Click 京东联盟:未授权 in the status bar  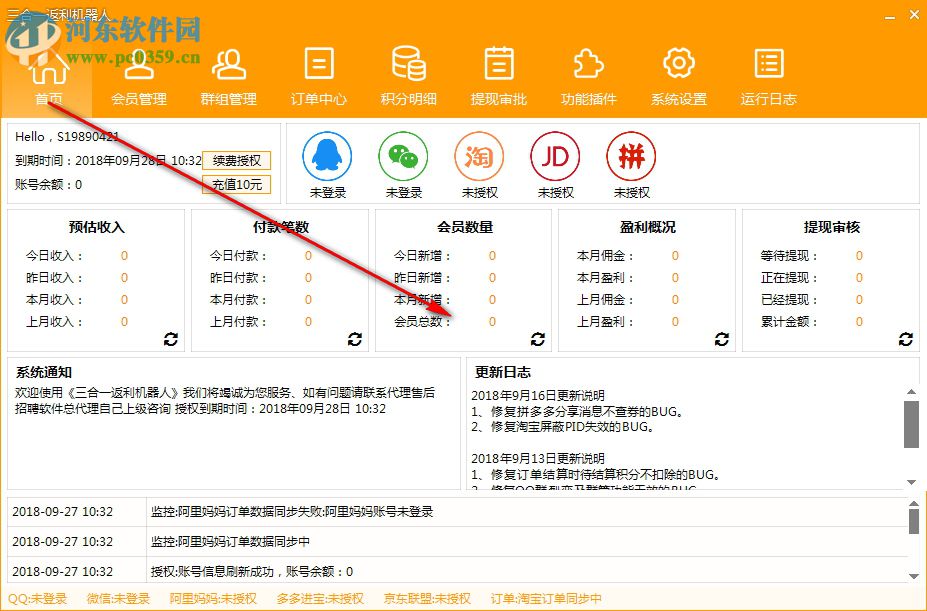[427, 597]
